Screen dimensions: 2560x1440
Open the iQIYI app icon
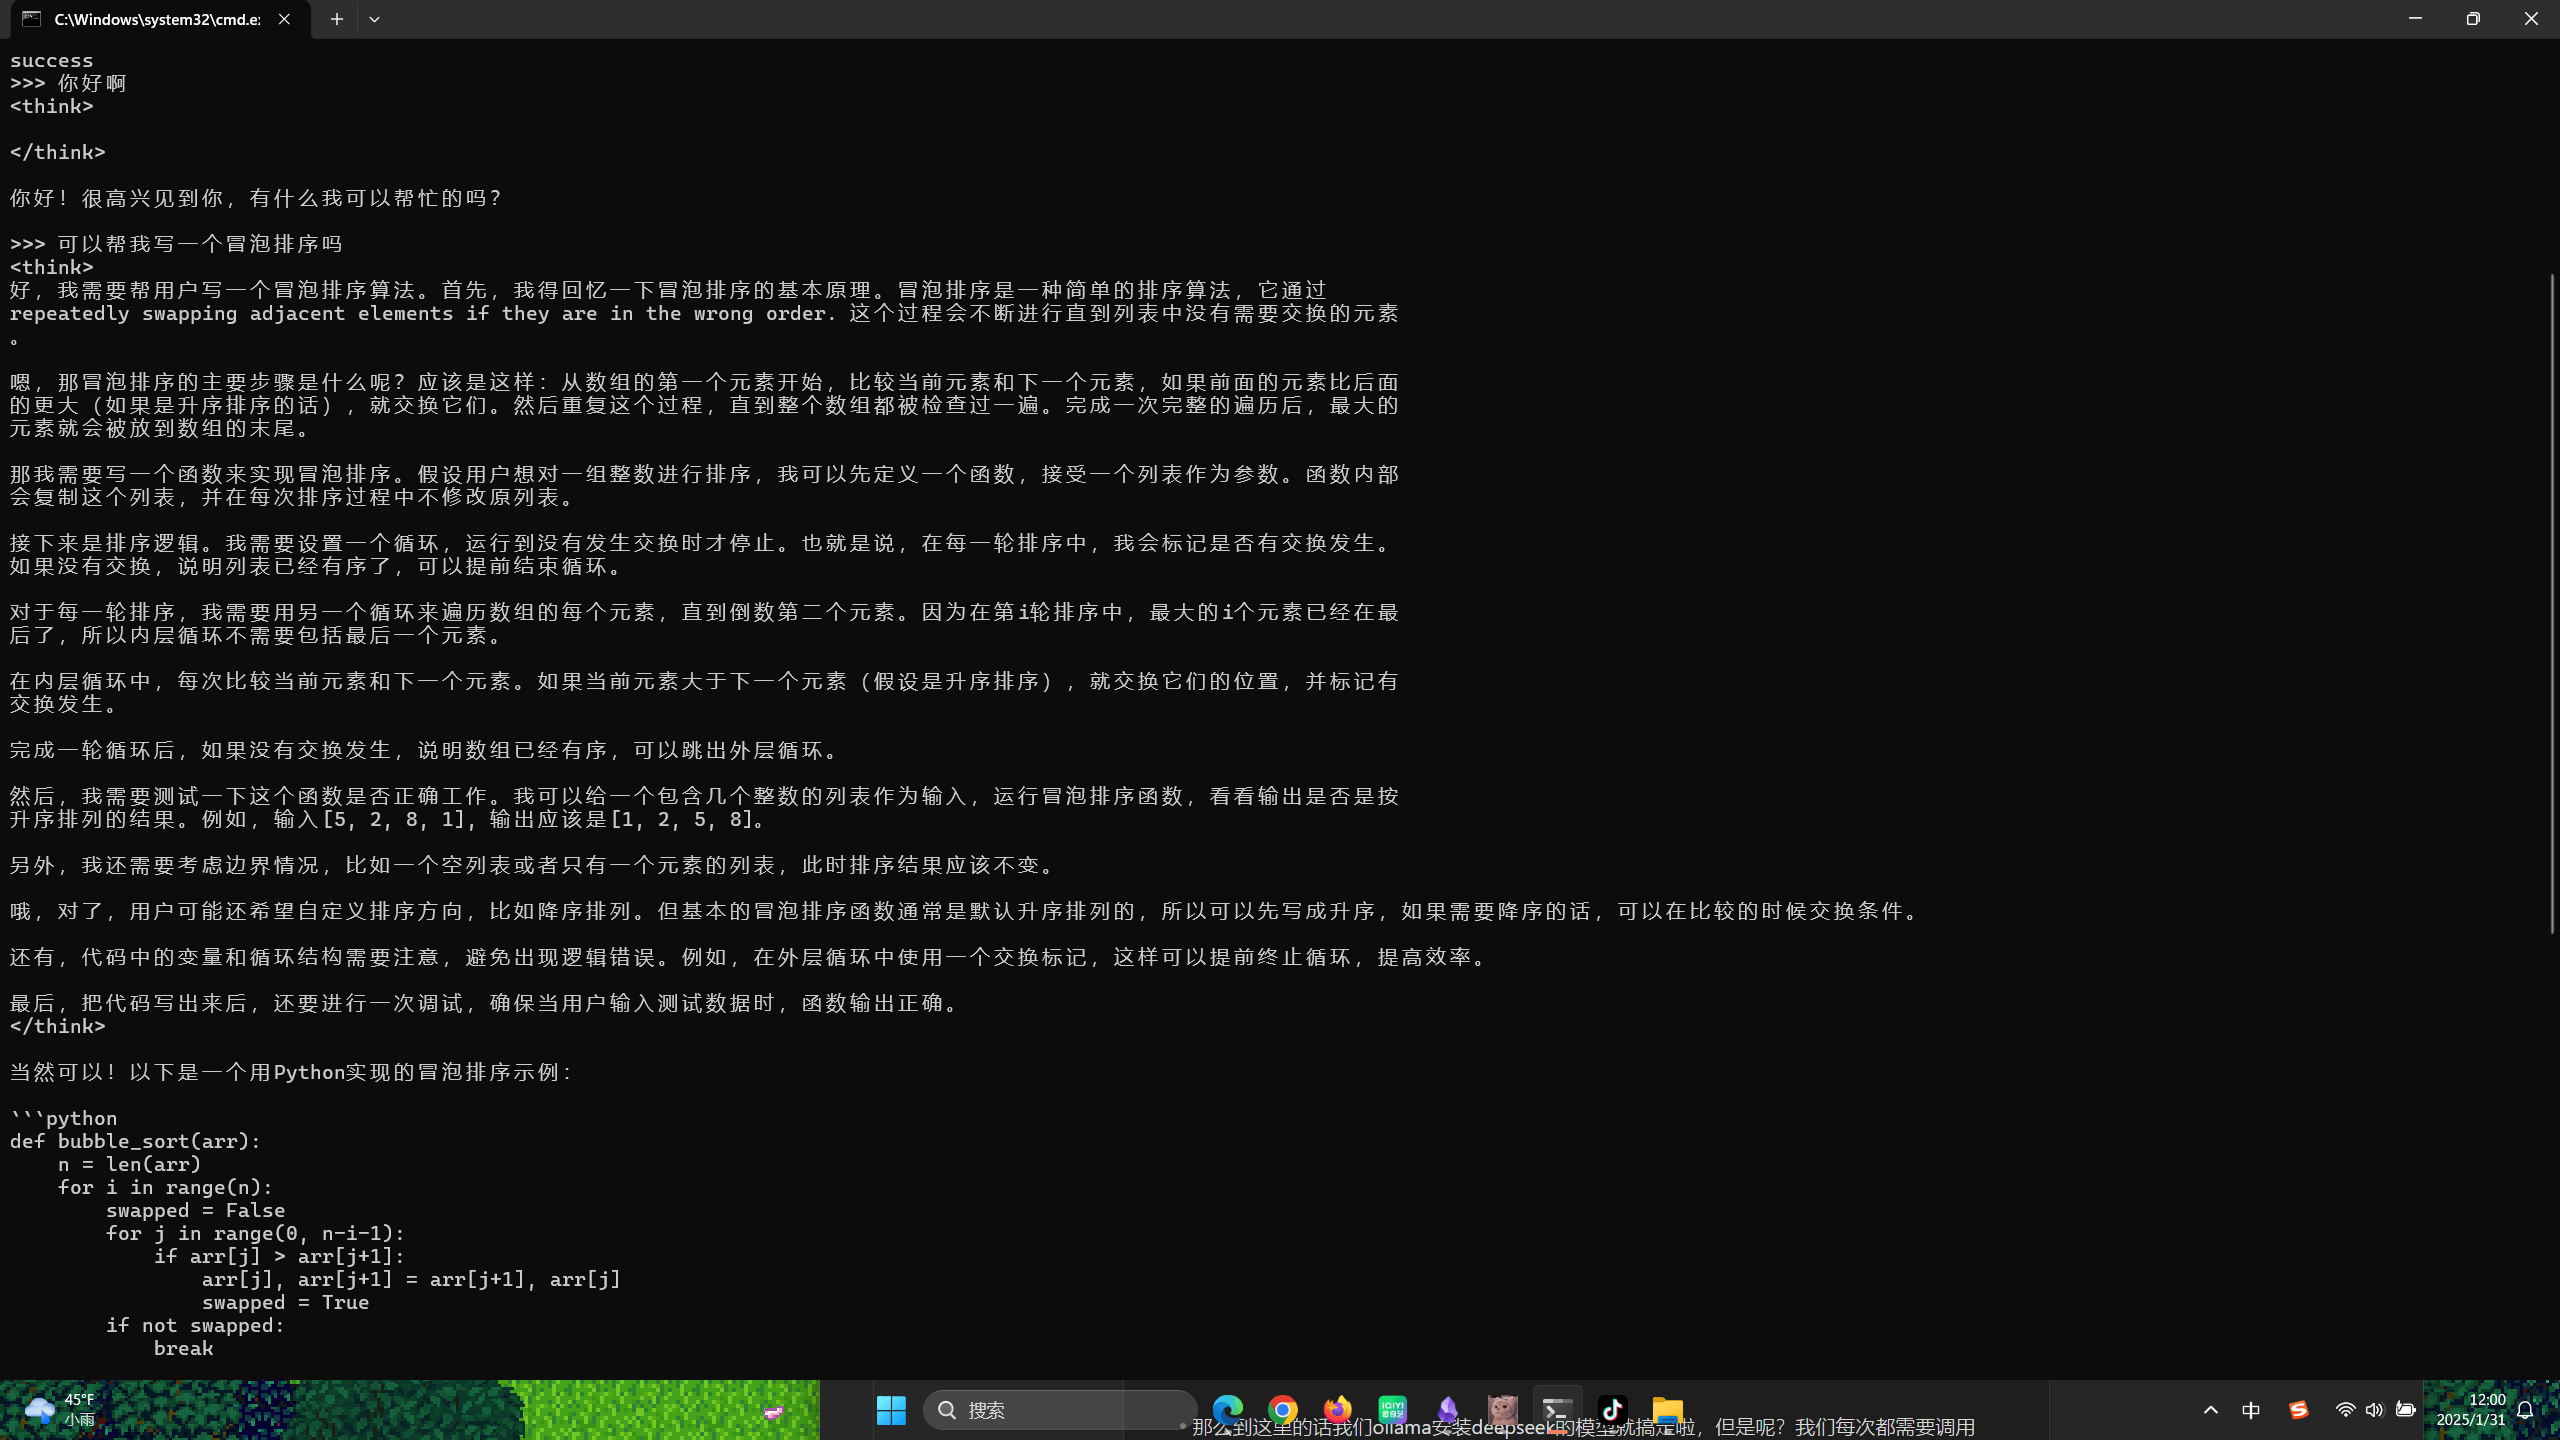(1392, 1410)
